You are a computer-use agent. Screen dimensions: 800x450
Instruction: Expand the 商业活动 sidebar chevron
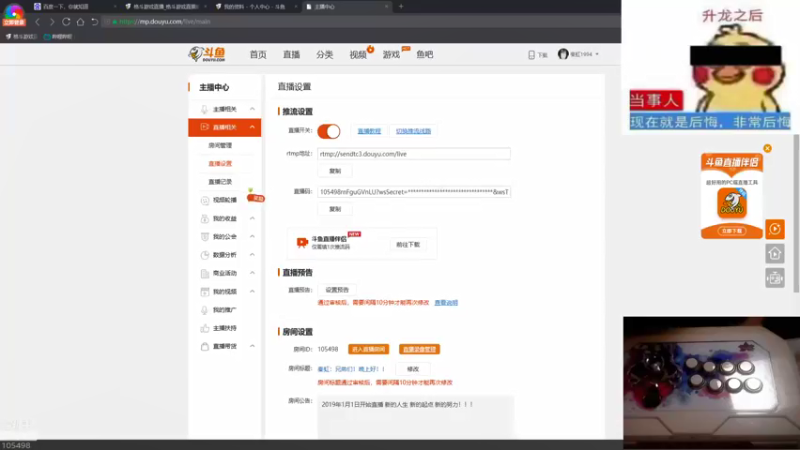tap(252, 273)
